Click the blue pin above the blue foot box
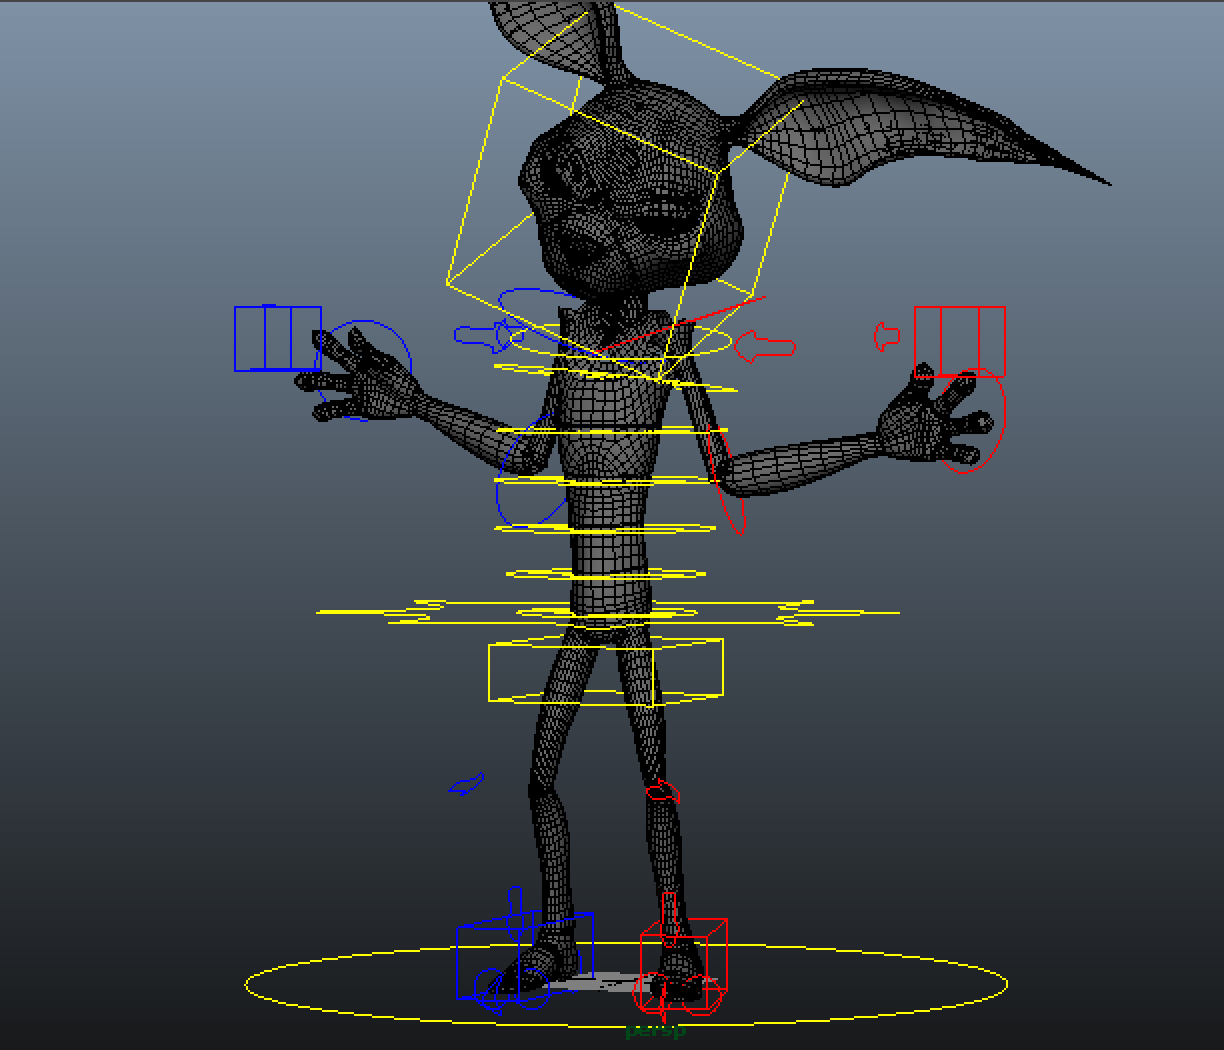 (515, 911)
